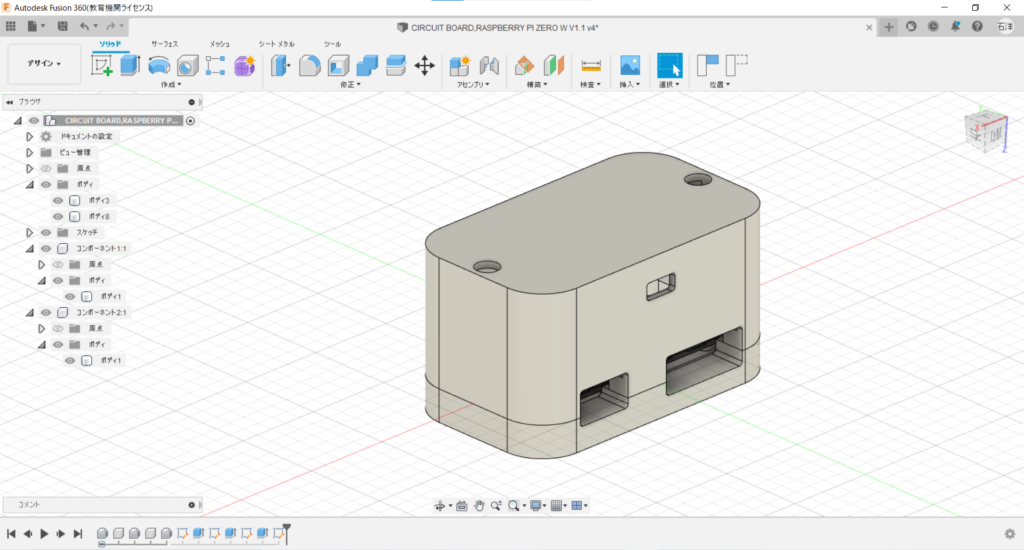Select the Hole tool
Image resolution: width=1024 pixels, height=550 pixels.
click(187, 66)
